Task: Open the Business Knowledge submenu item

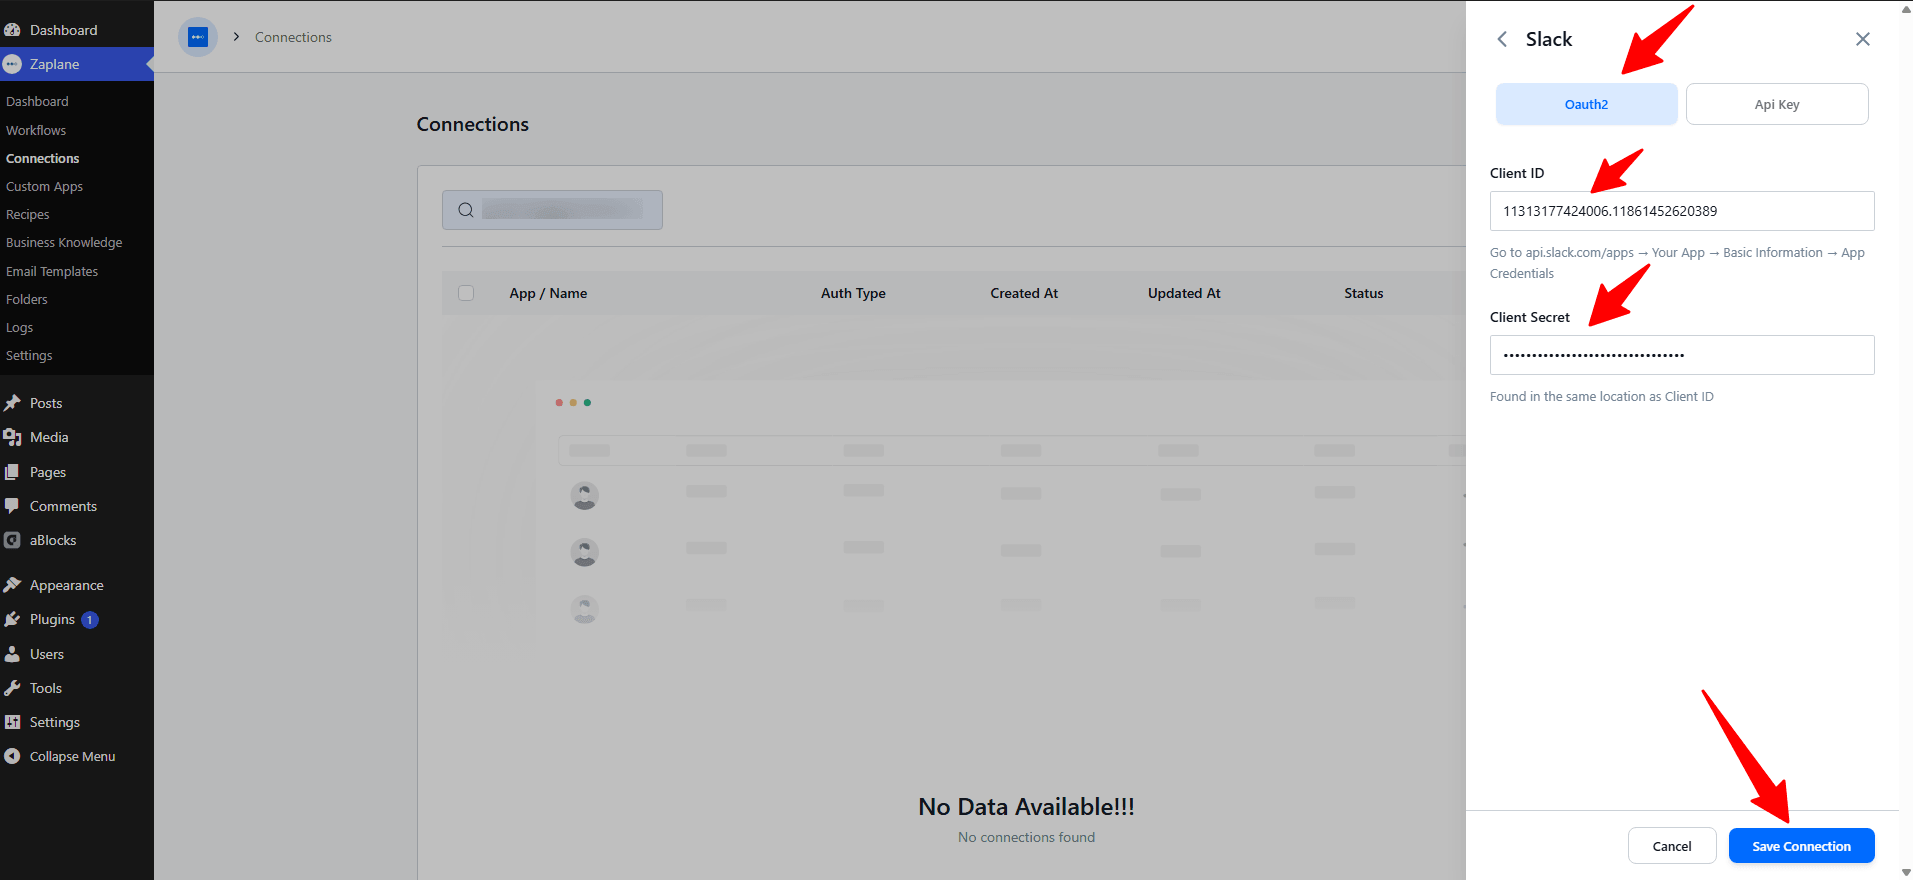Action: [64, 242]
